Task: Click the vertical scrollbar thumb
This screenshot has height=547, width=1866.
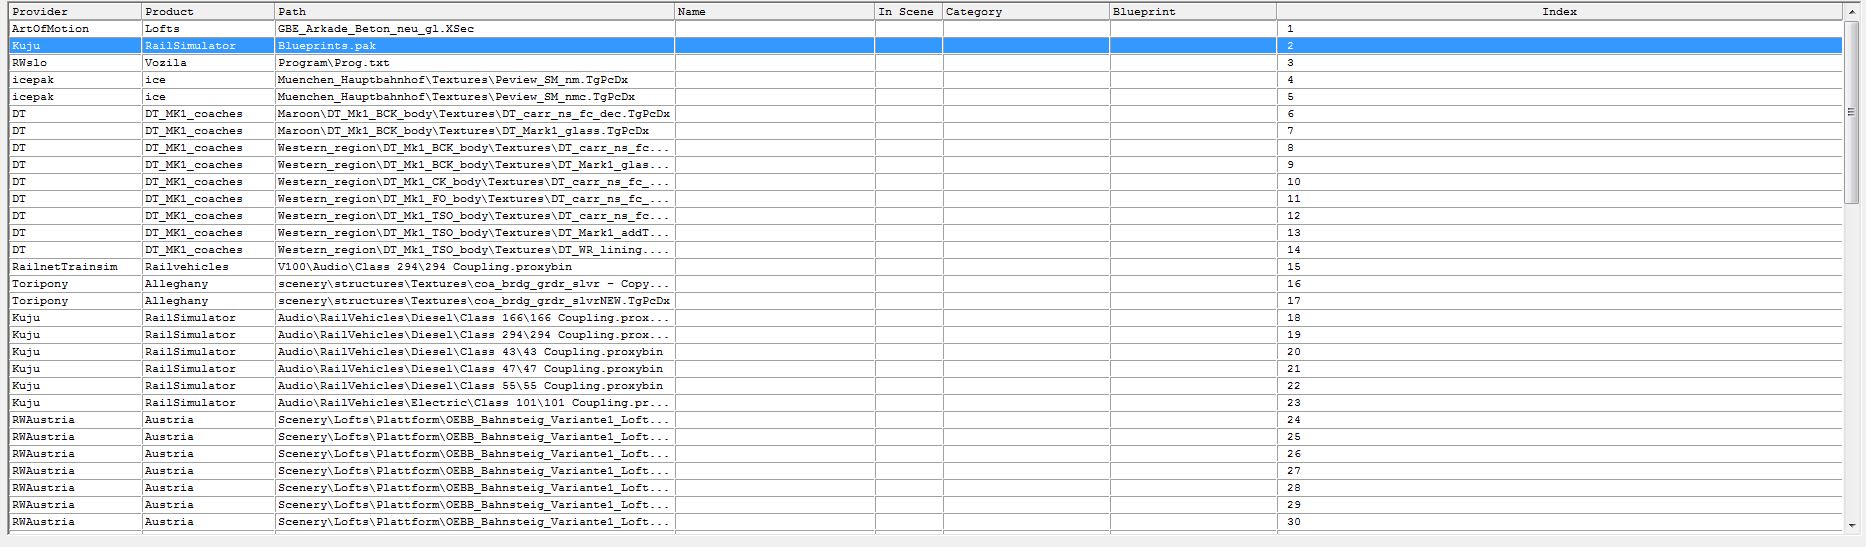Action: coord(1851,112)
